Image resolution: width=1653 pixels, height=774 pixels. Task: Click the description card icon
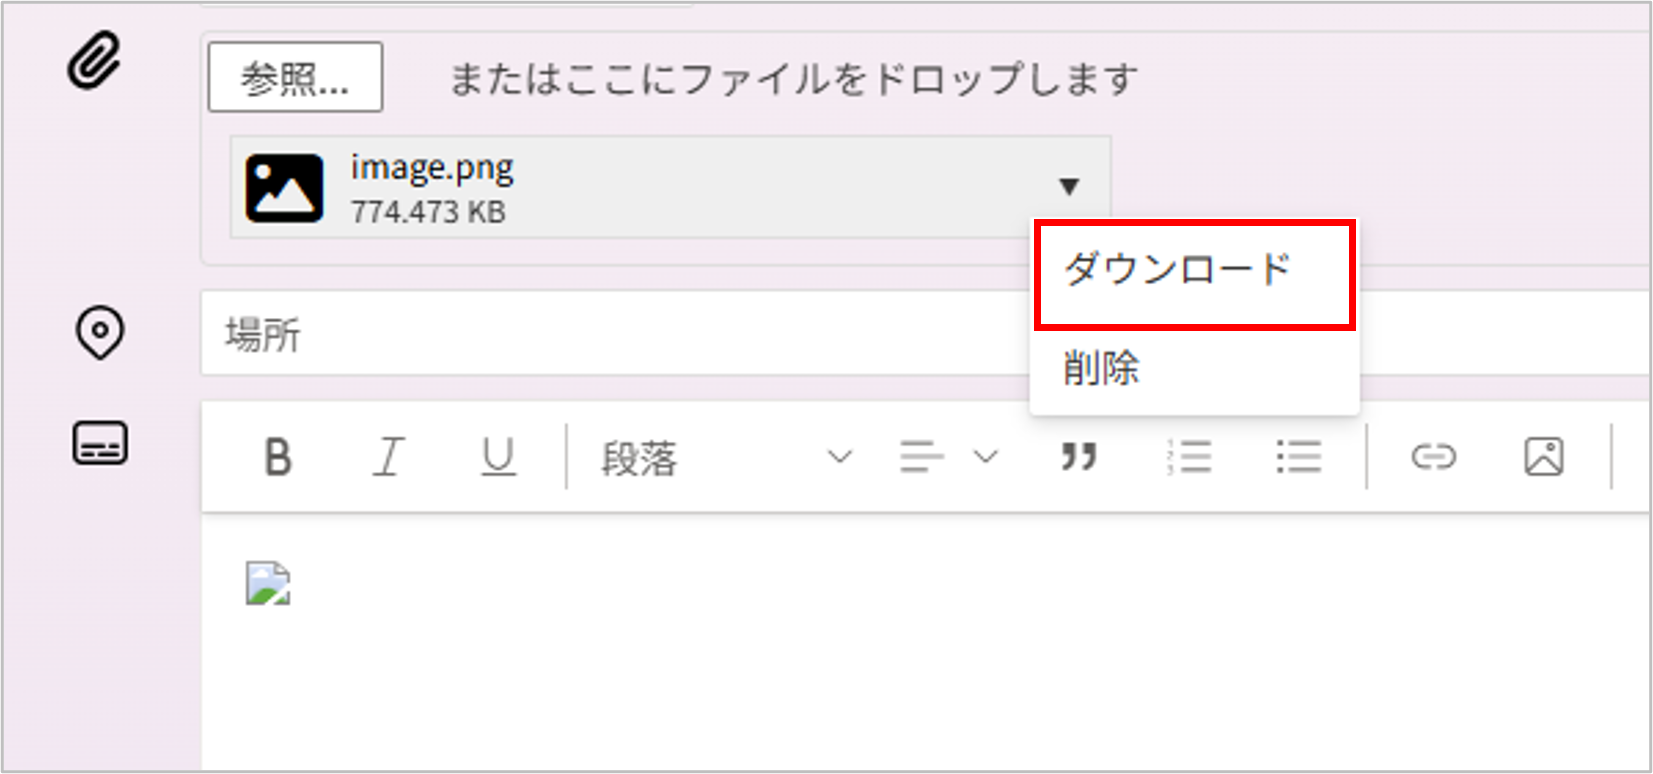[x=100, y=443]
